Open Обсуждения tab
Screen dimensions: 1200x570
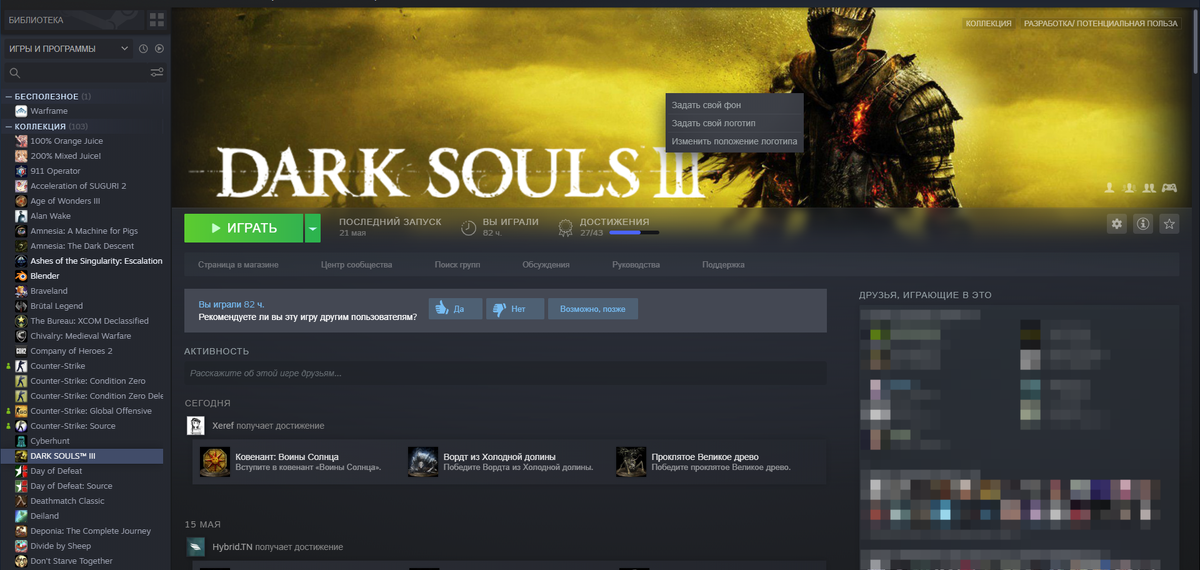pos(546,265)
